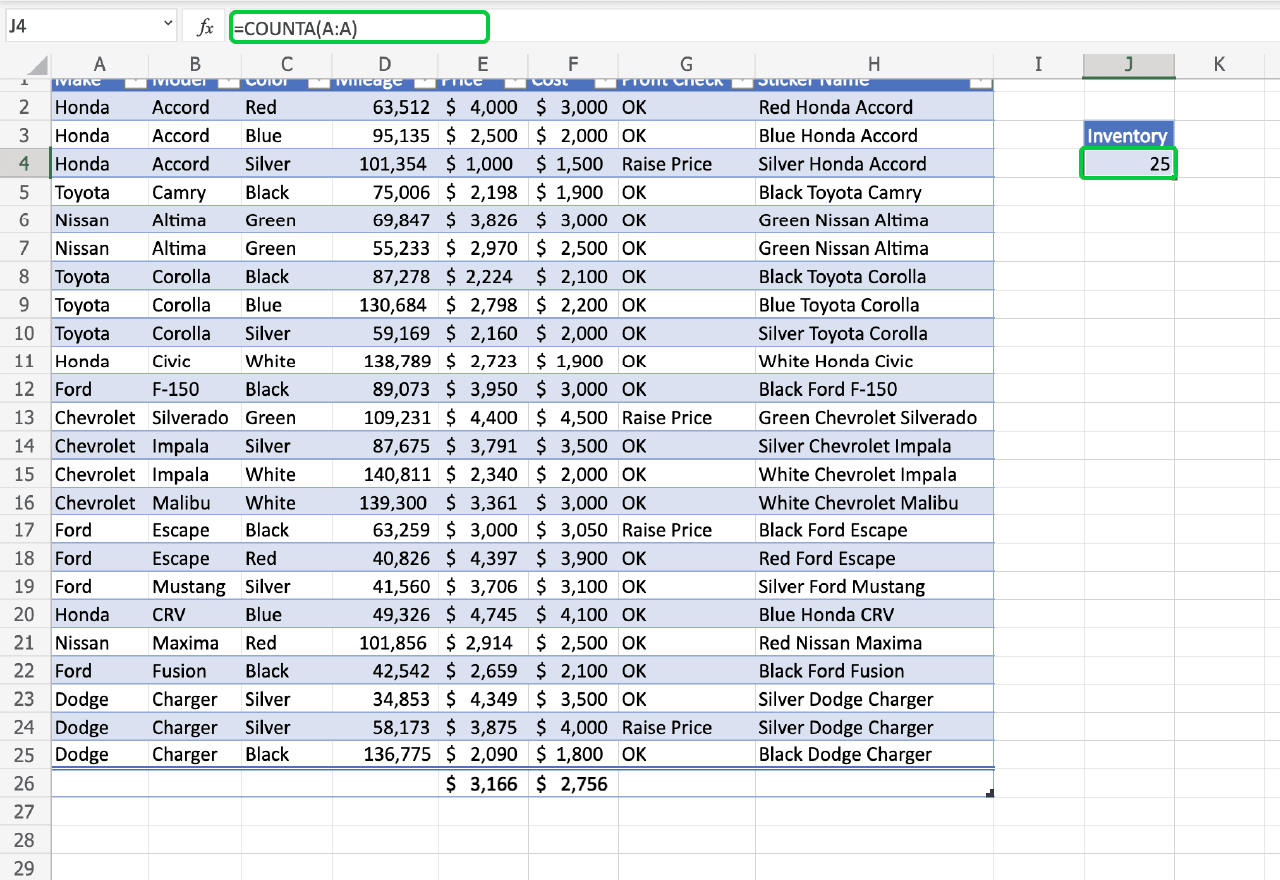Select the 'CRV' model cell
Screen dimensions: 1280x880
tap(195, 614)
